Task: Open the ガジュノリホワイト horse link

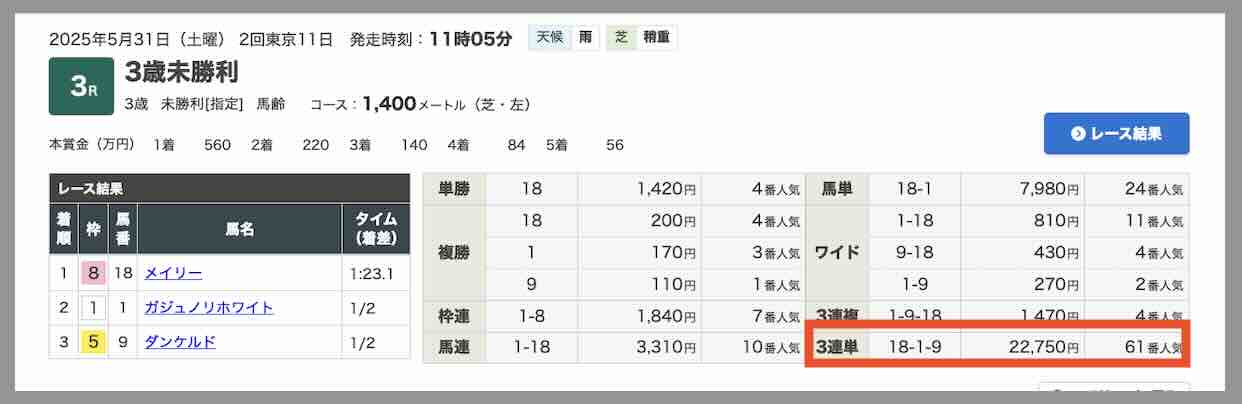Action: (208, 307)
